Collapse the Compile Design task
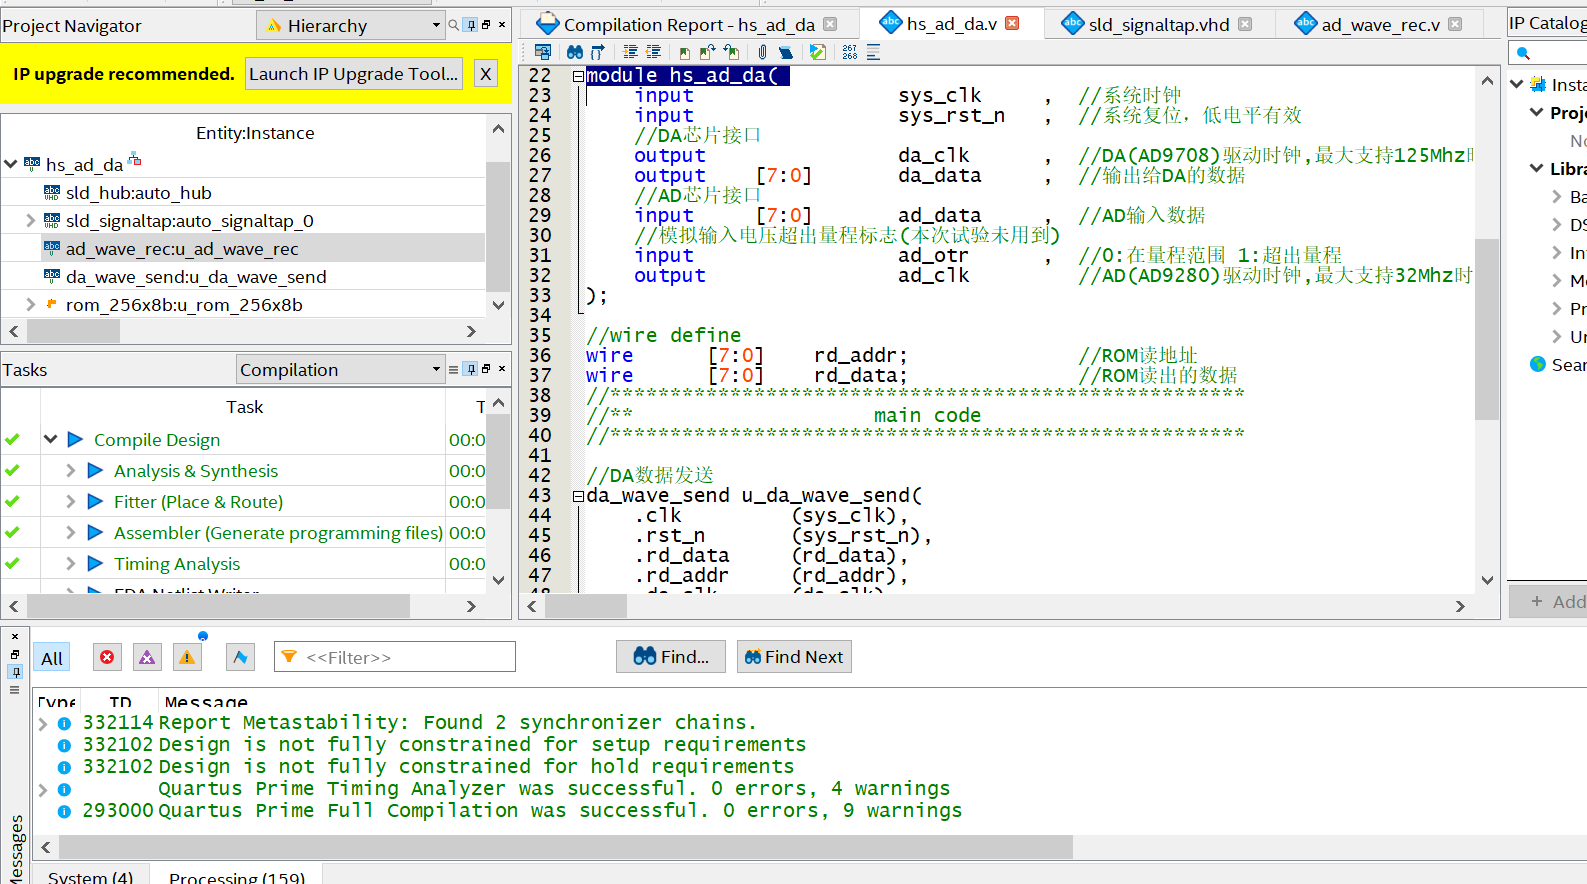 (50, 439)
